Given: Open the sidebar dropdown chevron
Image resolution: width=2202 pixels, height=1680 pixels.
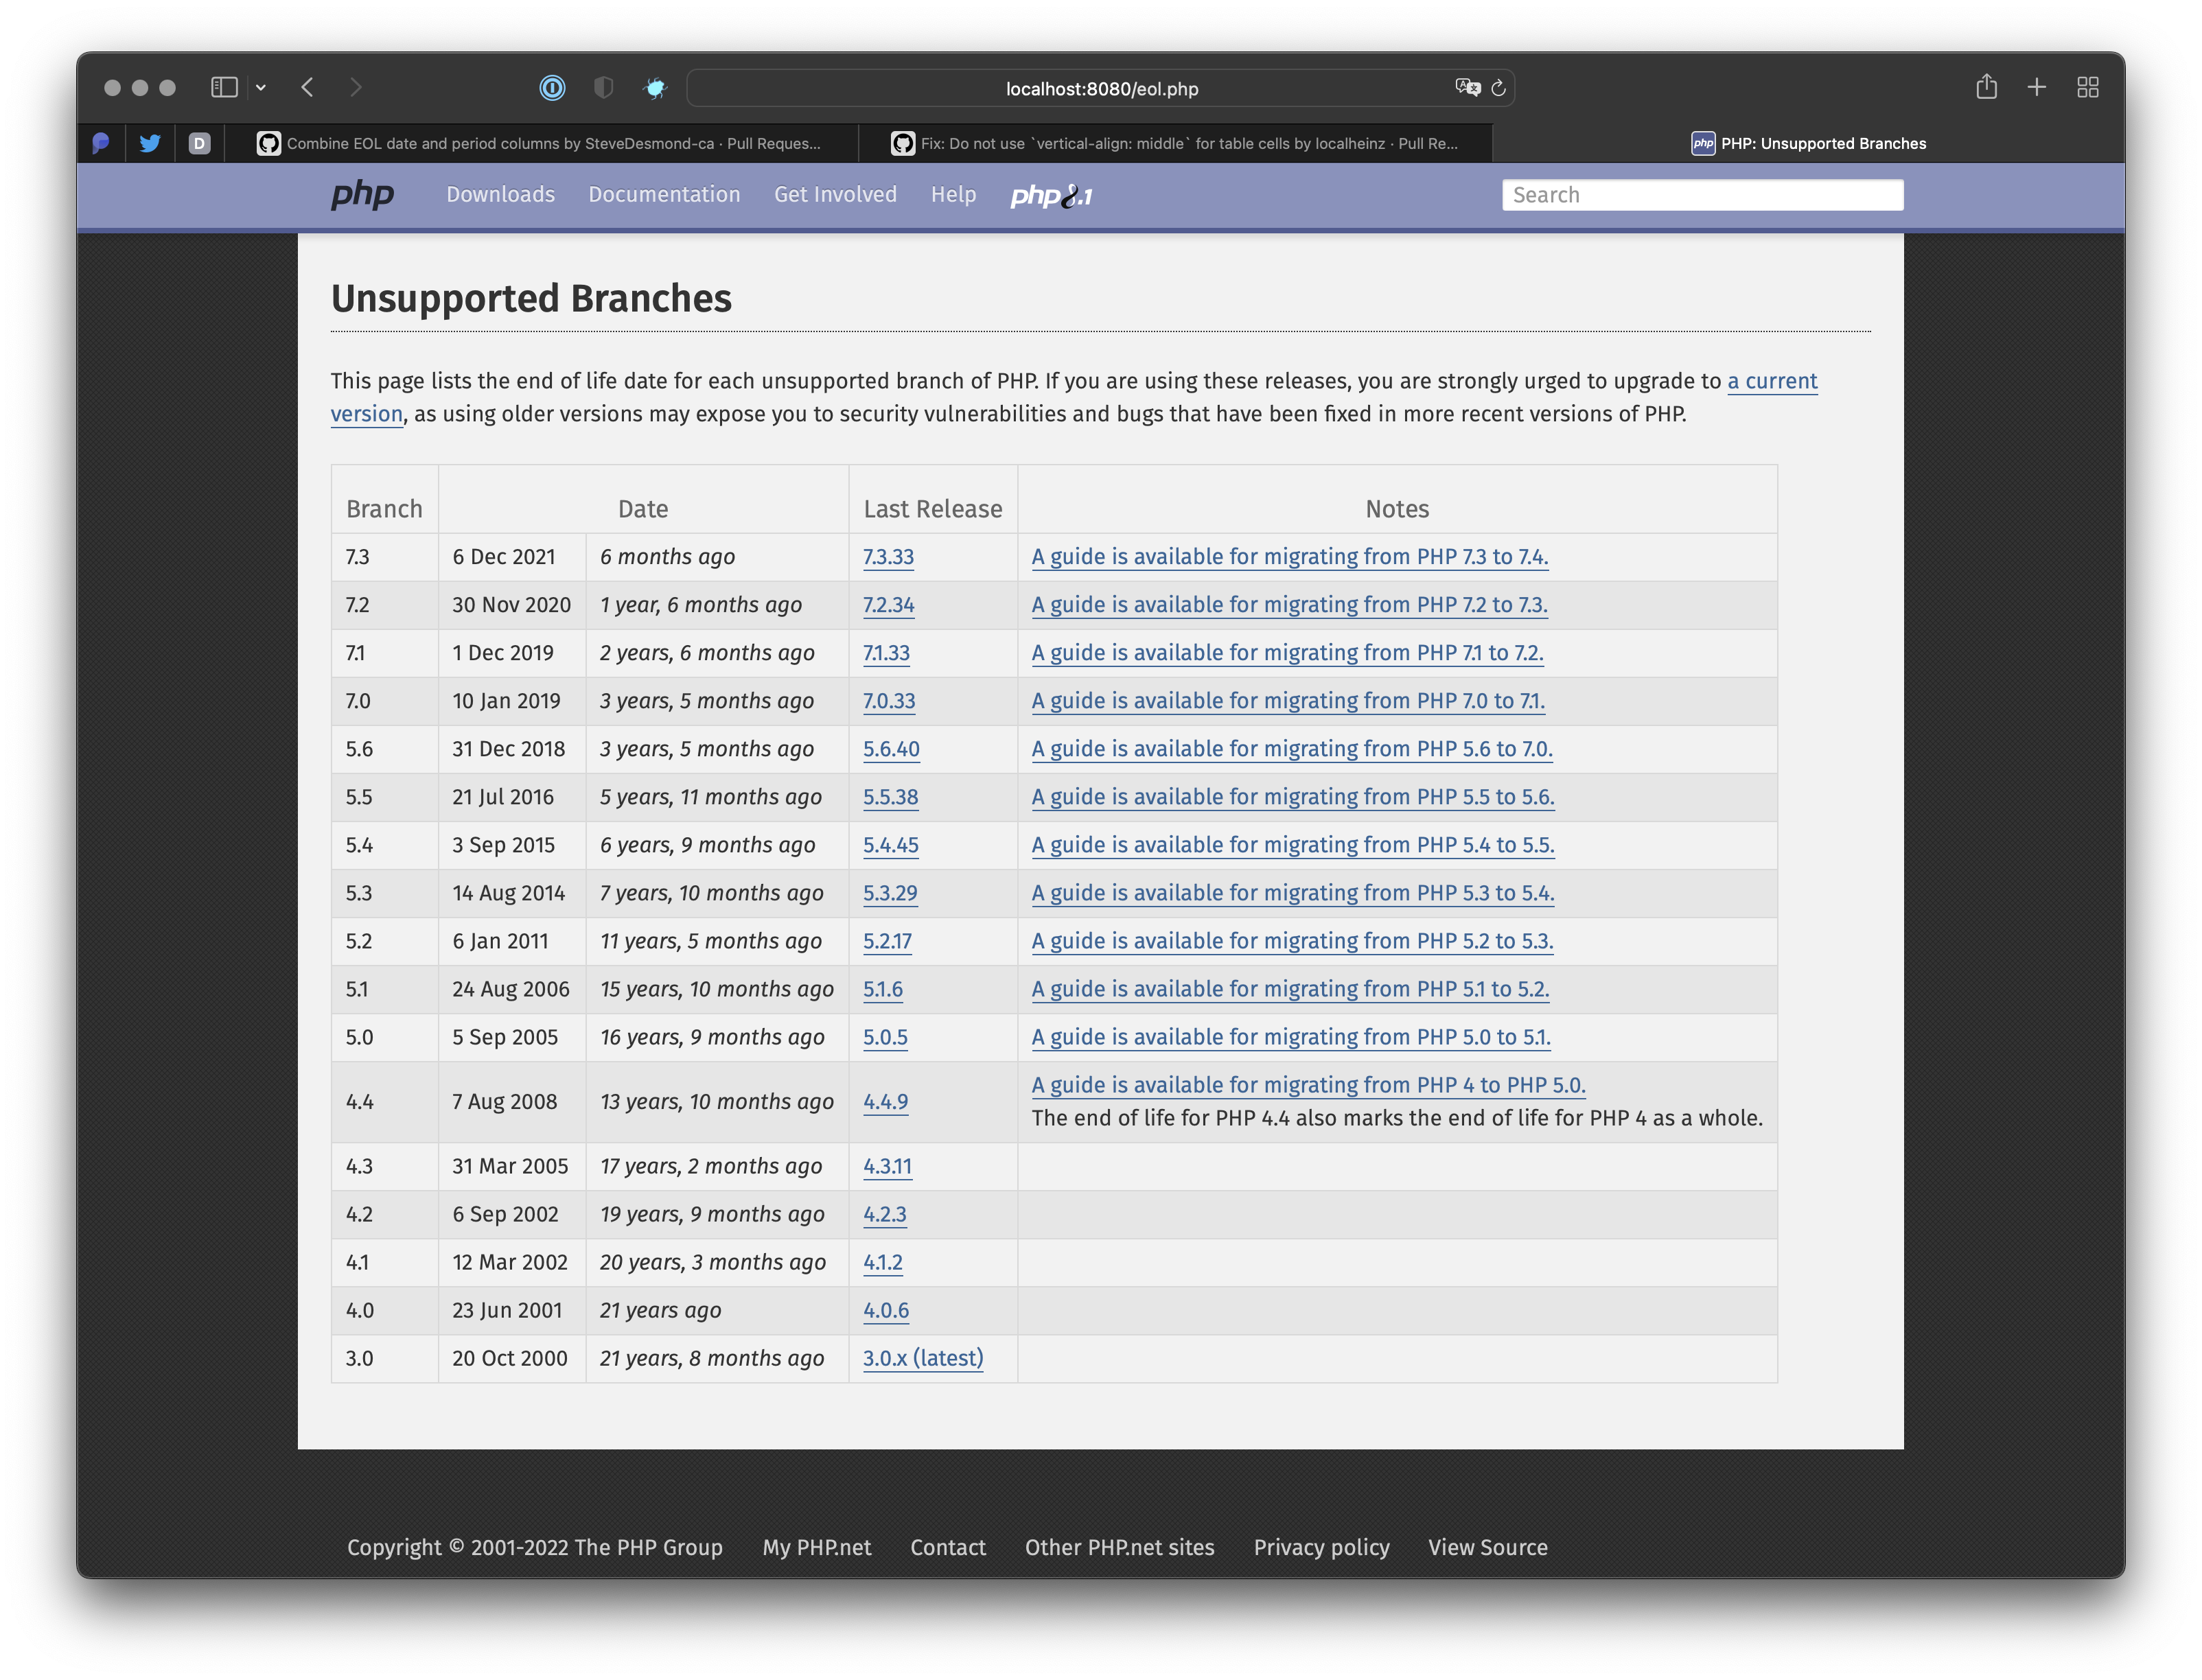Looking at the screenshot, I should (261, 88).
